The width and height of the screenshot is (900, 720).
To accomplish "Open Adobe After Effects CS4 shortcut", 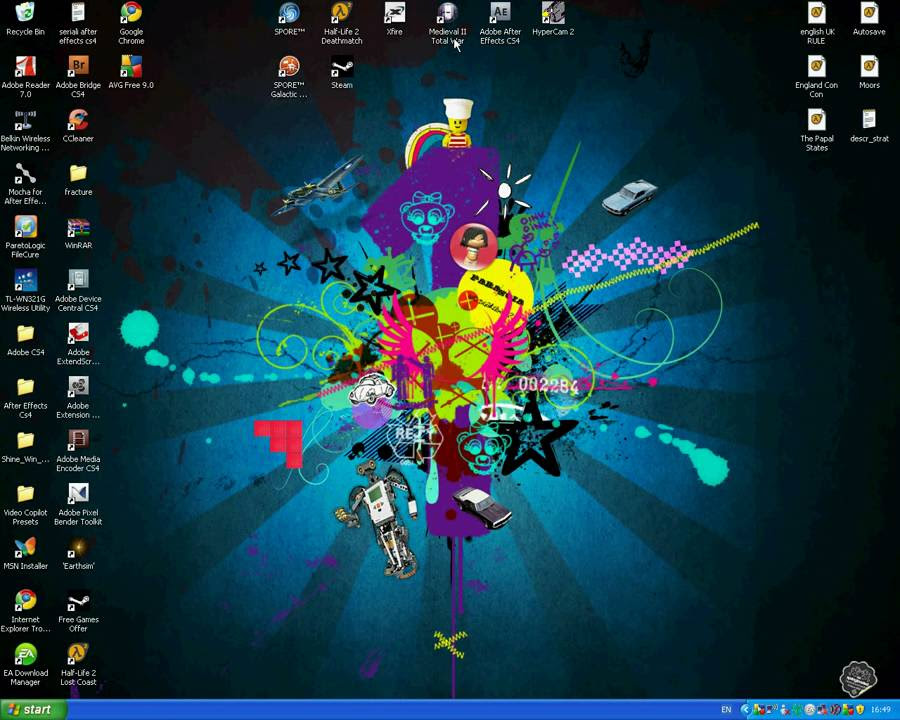I will coord(500,13).
